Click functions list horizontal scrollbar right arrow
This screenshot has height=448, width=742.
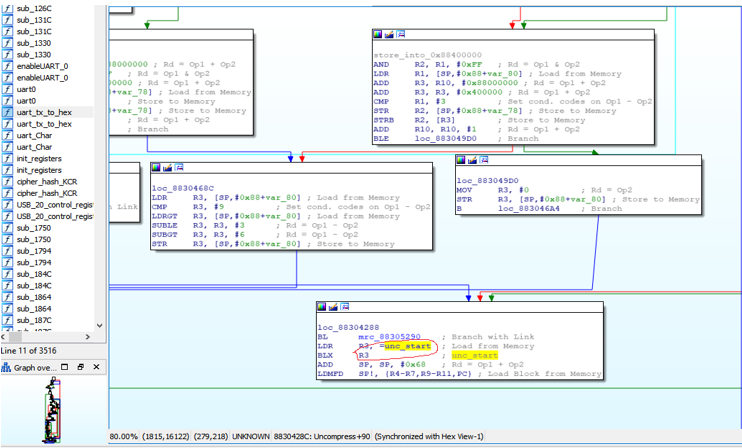(x=88, y=337)
